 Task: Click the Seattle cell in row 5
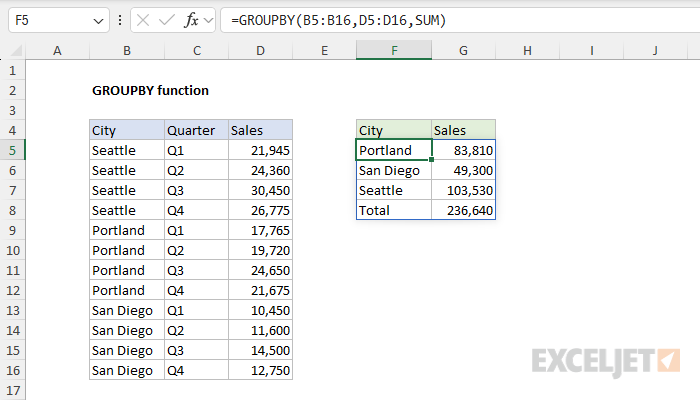pos(127,150)
